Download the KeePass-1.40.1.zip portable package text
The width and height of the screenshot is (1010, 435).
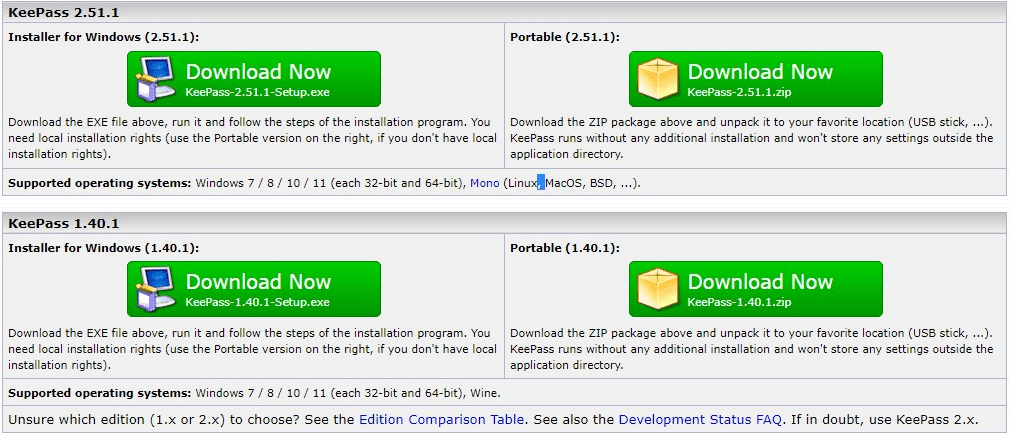pyautogui.click(x=739, y=302)
